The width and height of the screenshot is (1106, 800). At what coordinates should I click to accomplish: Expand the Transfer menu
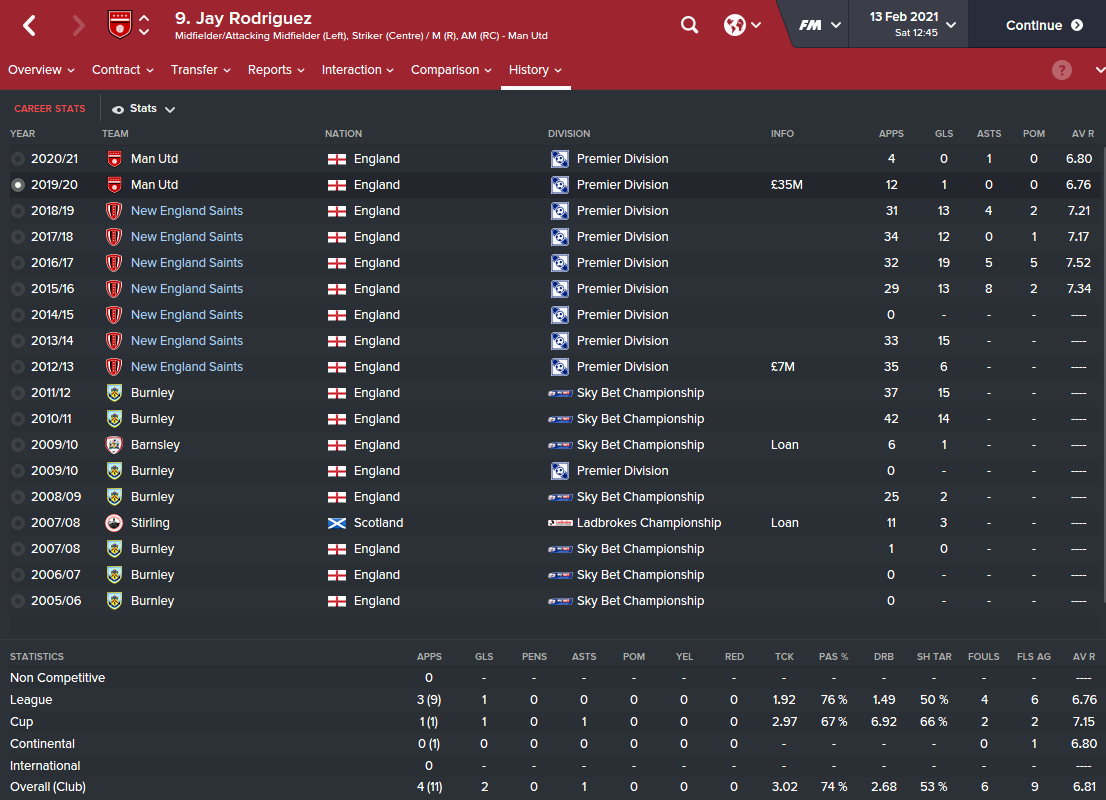(200, 70)
